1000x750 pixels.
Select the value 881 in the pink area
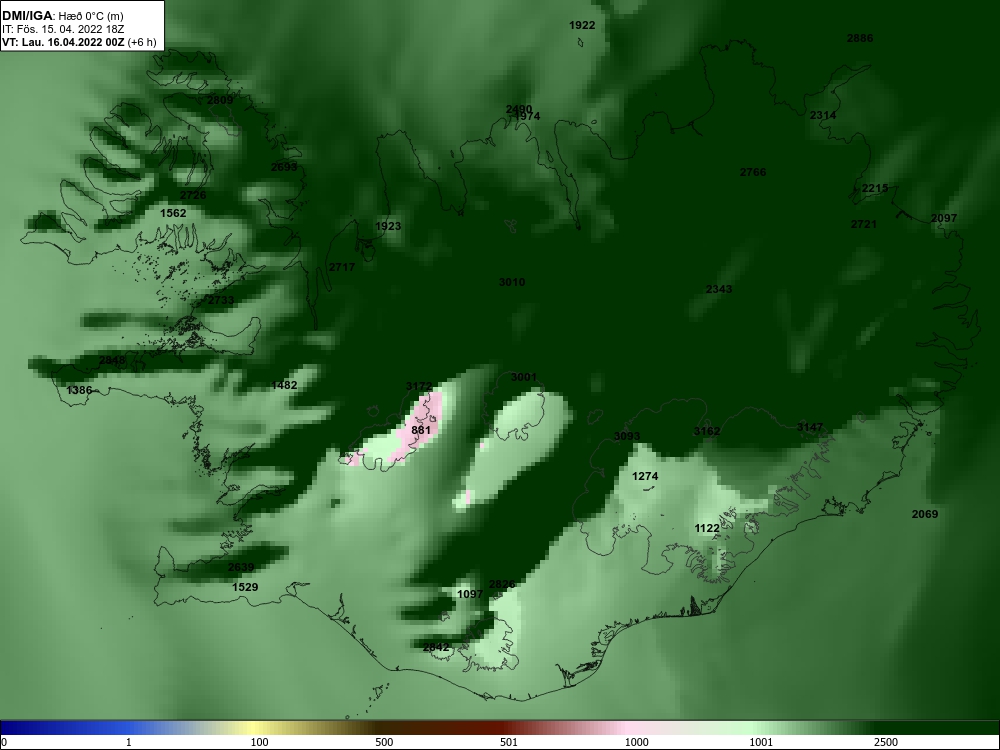[x=422, y=430]
